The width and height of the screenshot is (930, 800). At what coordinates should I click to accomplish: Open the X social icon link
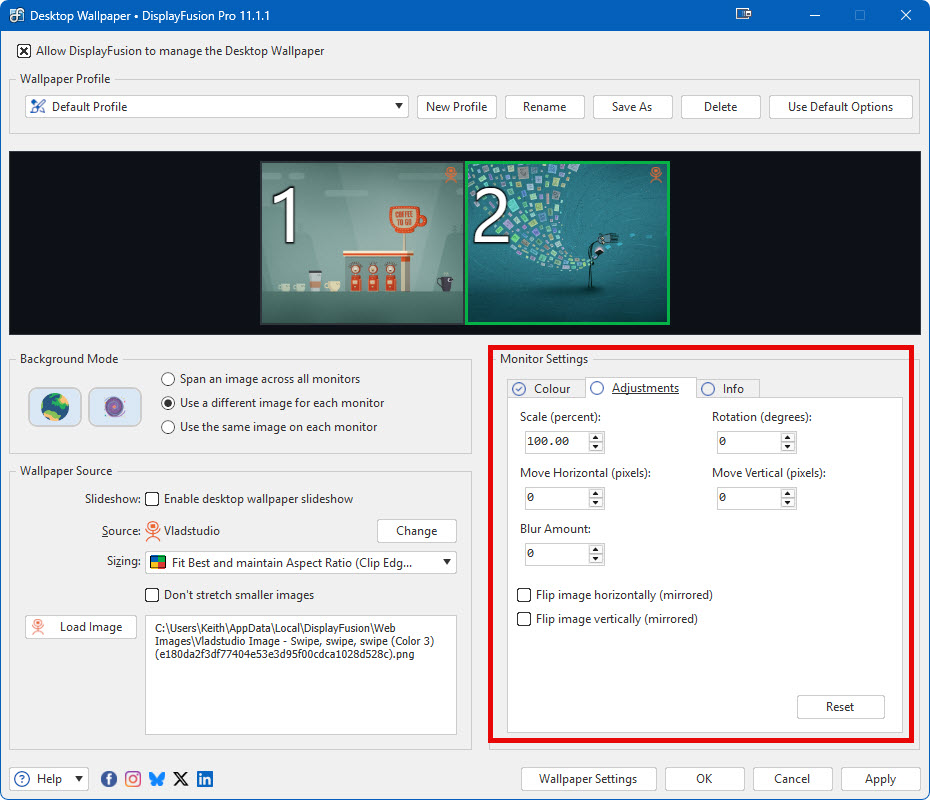[181, 779]
